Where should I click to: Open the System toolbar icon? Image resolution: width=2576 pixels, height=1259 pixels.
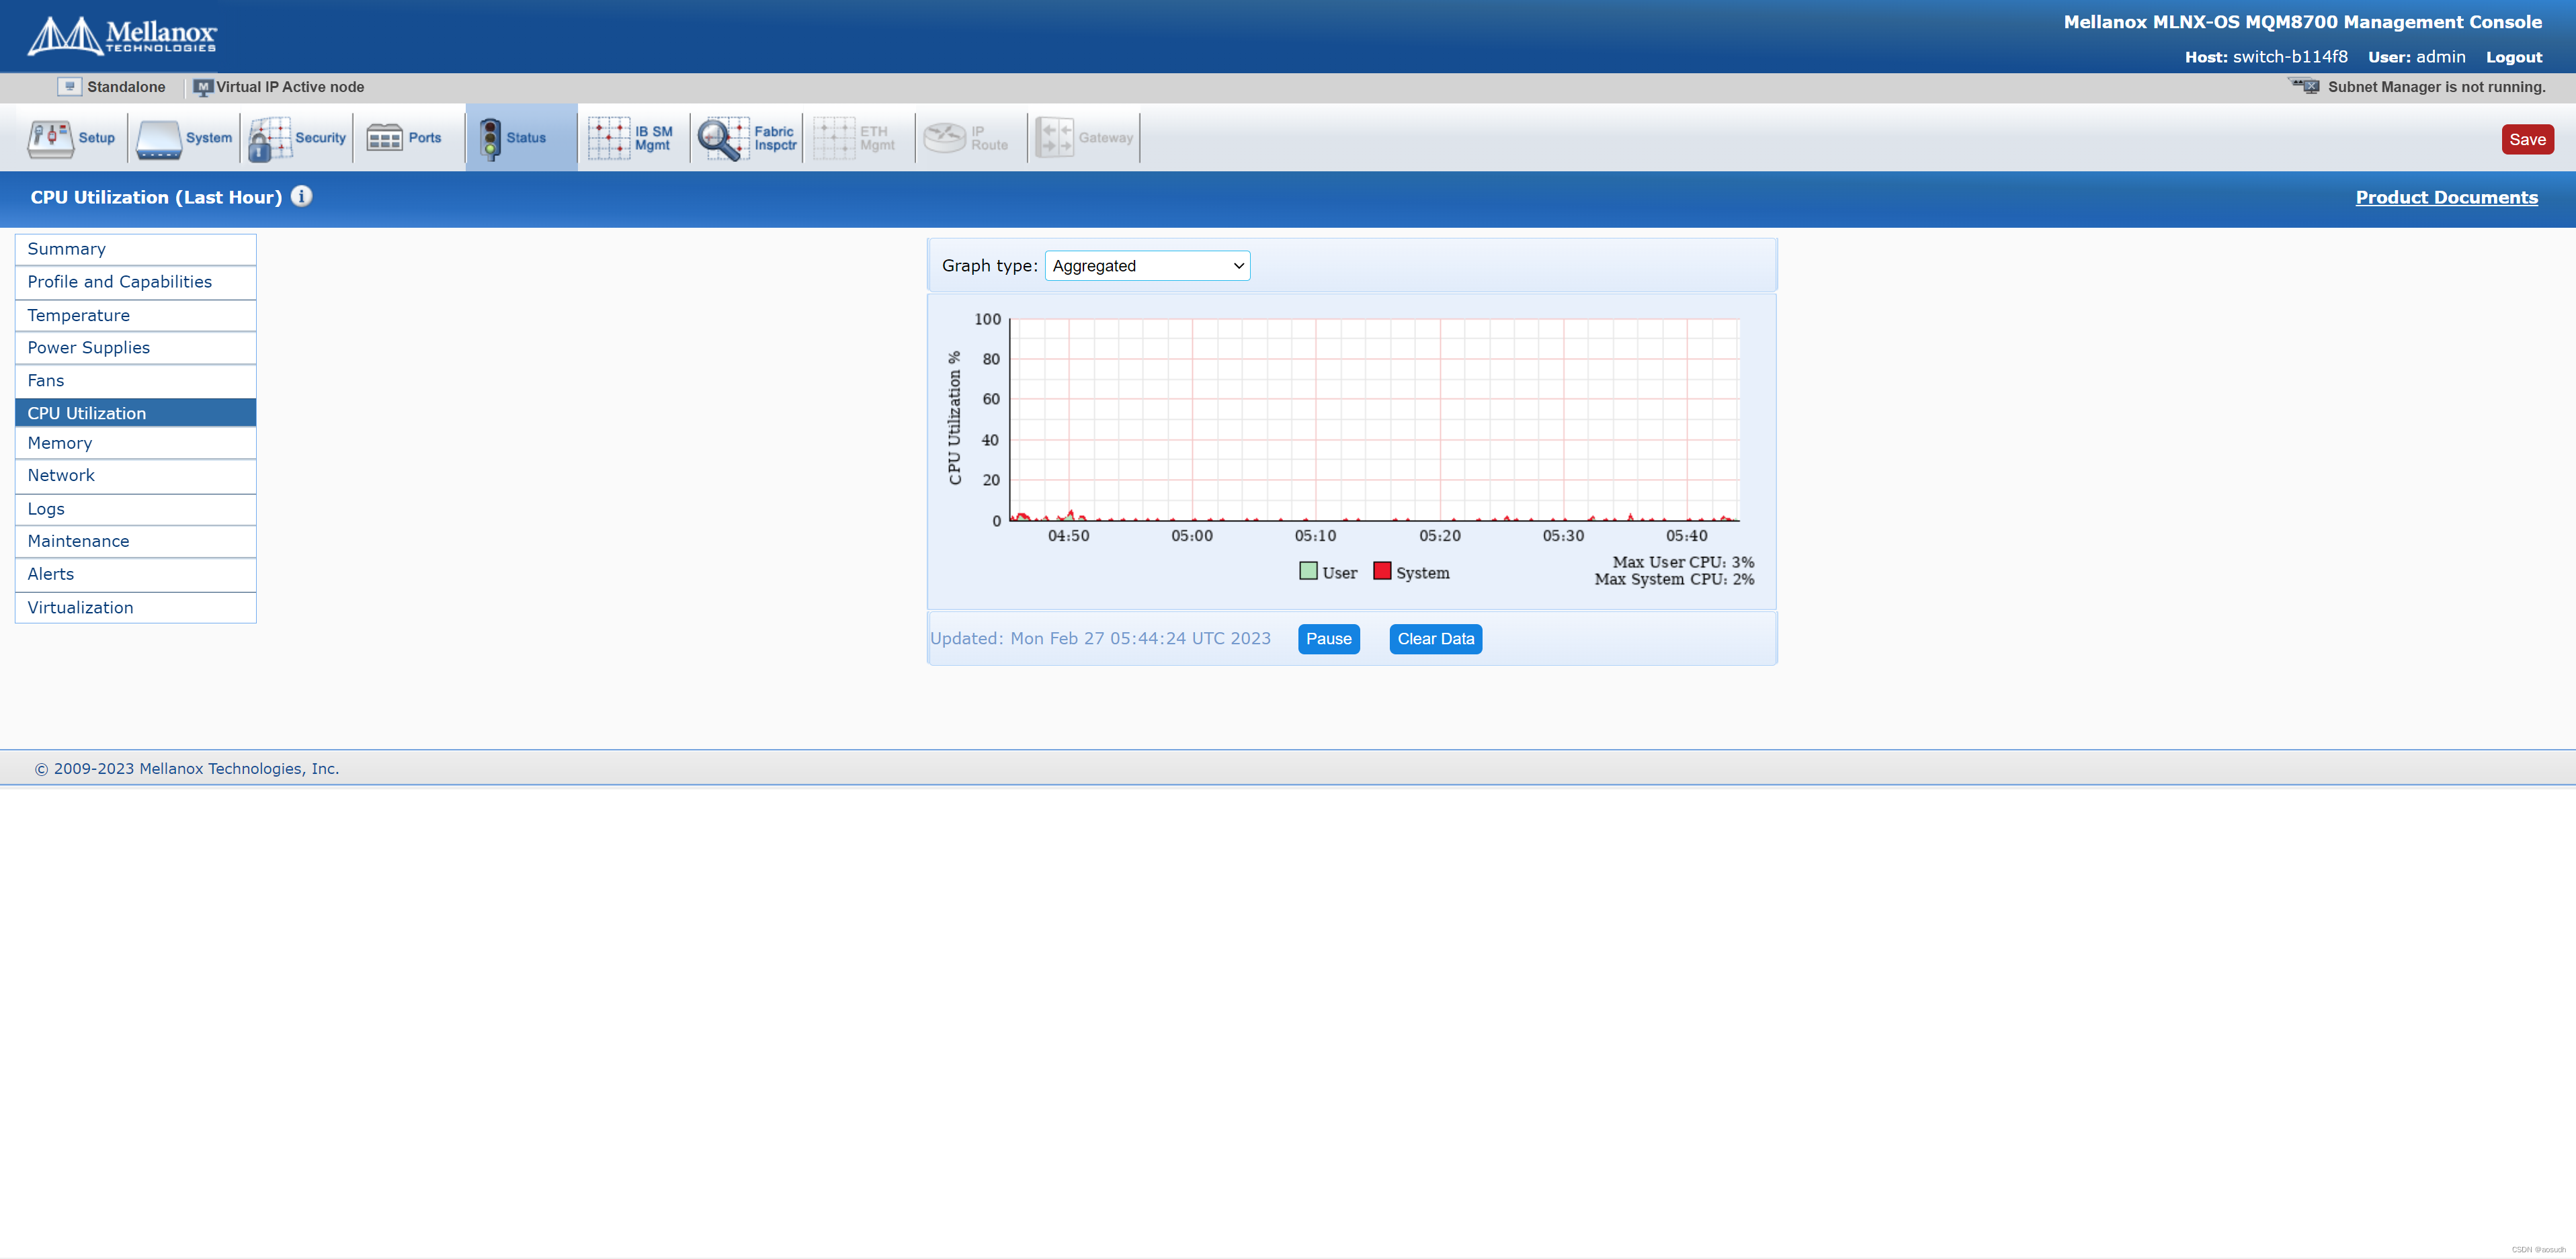[160, 139]
